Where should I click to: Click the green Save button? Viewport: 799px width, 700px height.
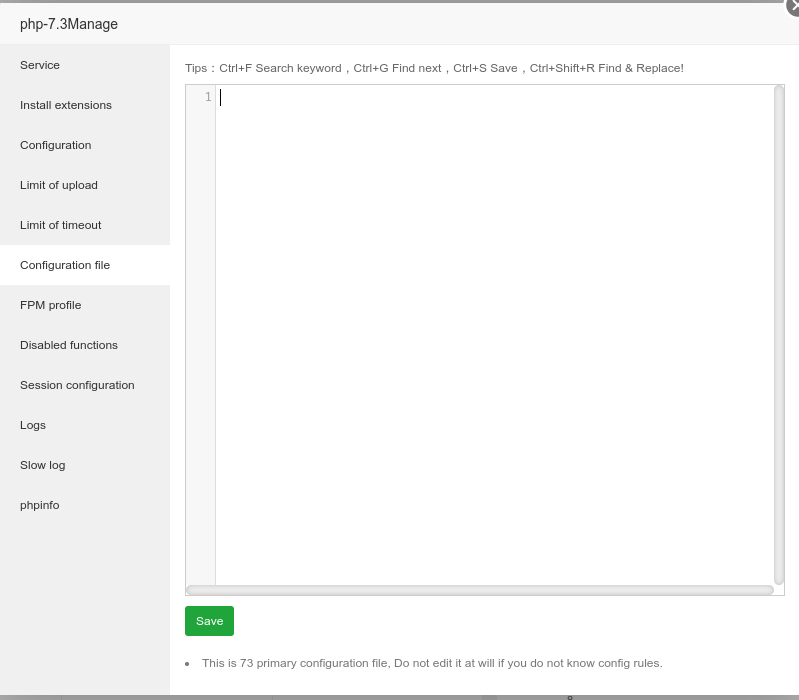tap(209, 621)
